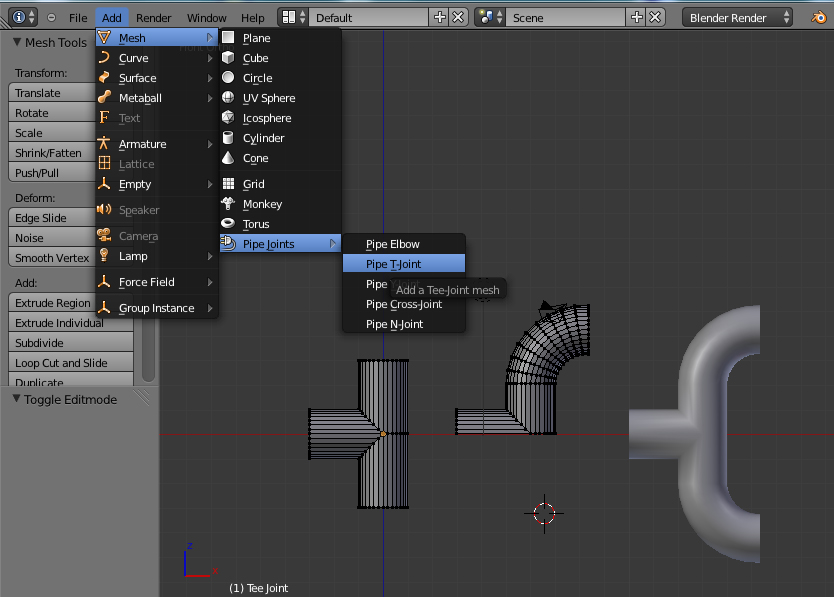This screenshot has width=834, height=597.
Task: Expand the Metaball submenu arrow
Action: tap(210, 98)
